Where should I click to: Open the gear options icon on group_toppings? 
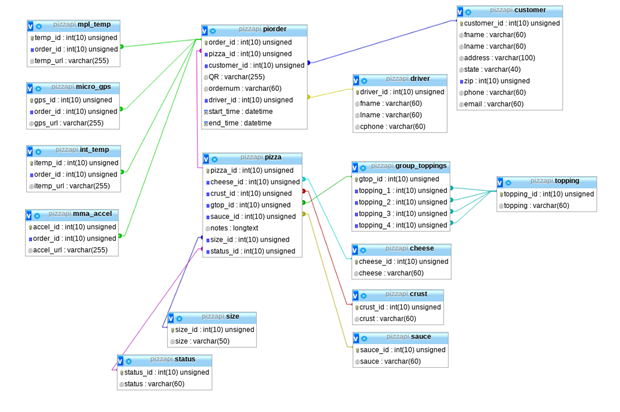pyautogui.click(x=363, y=168)
